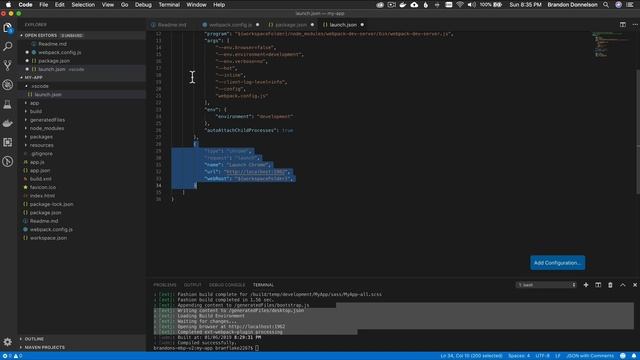
Task: Open Wi-Fi menu in macOS menu bar
Action: pyautogui.click(x=460, y=5)
